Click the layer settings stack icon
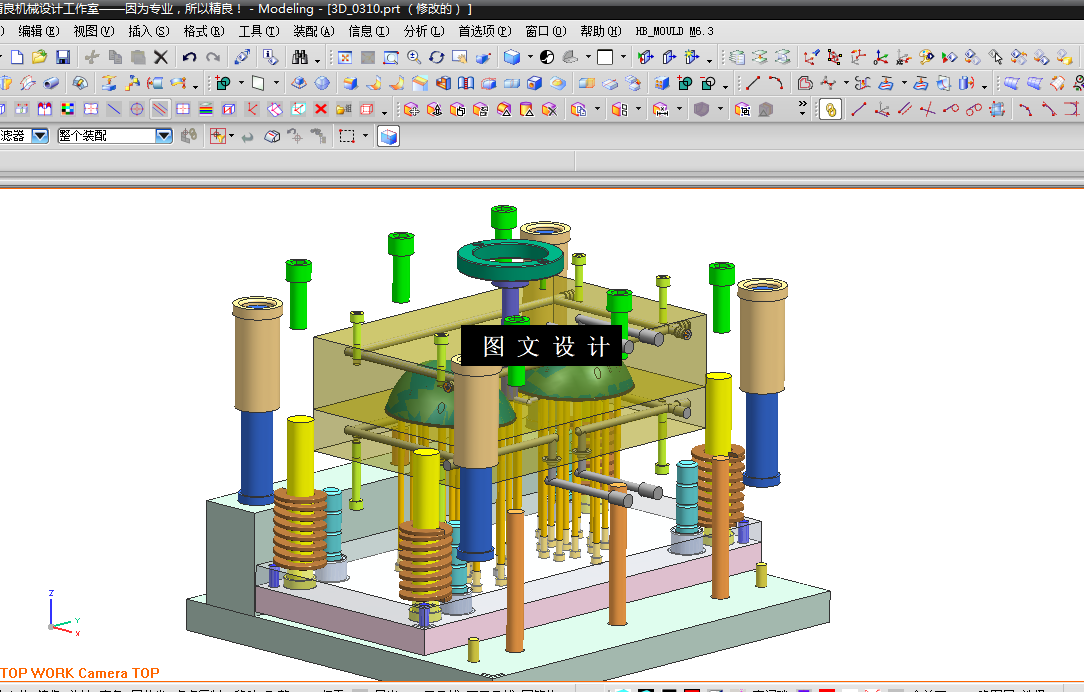 737,57
